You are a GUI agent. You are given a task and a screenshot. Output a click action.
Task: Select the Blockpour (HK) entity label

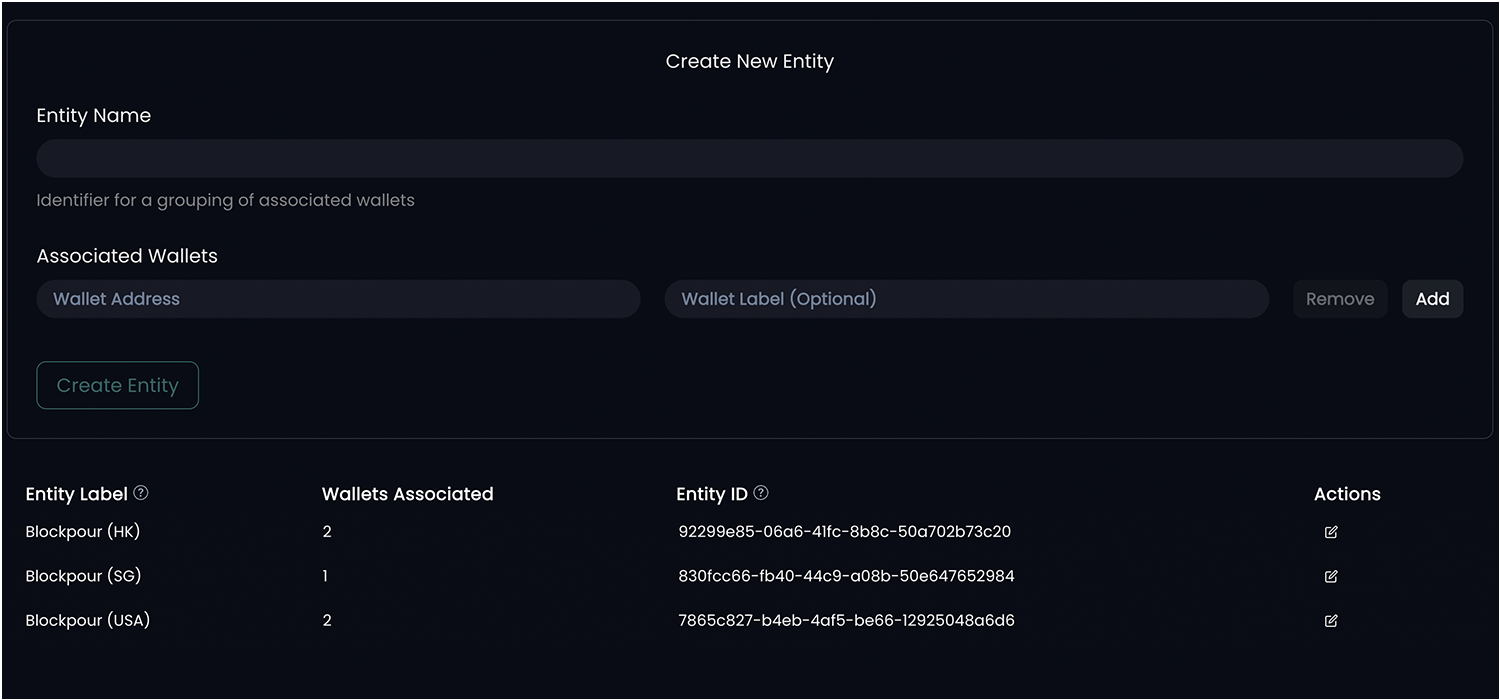[x=83, y=532]
